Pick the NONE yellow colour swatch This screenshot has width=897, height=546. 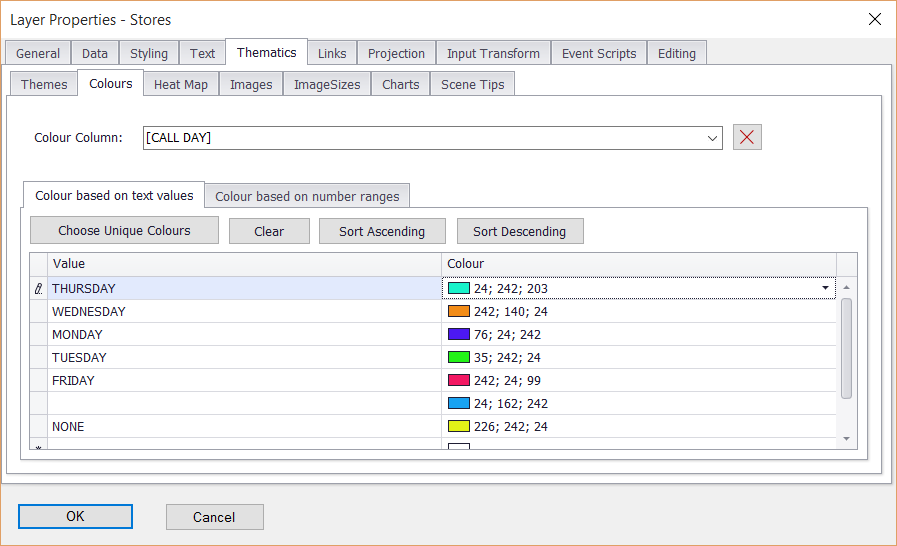click(459, 427)
